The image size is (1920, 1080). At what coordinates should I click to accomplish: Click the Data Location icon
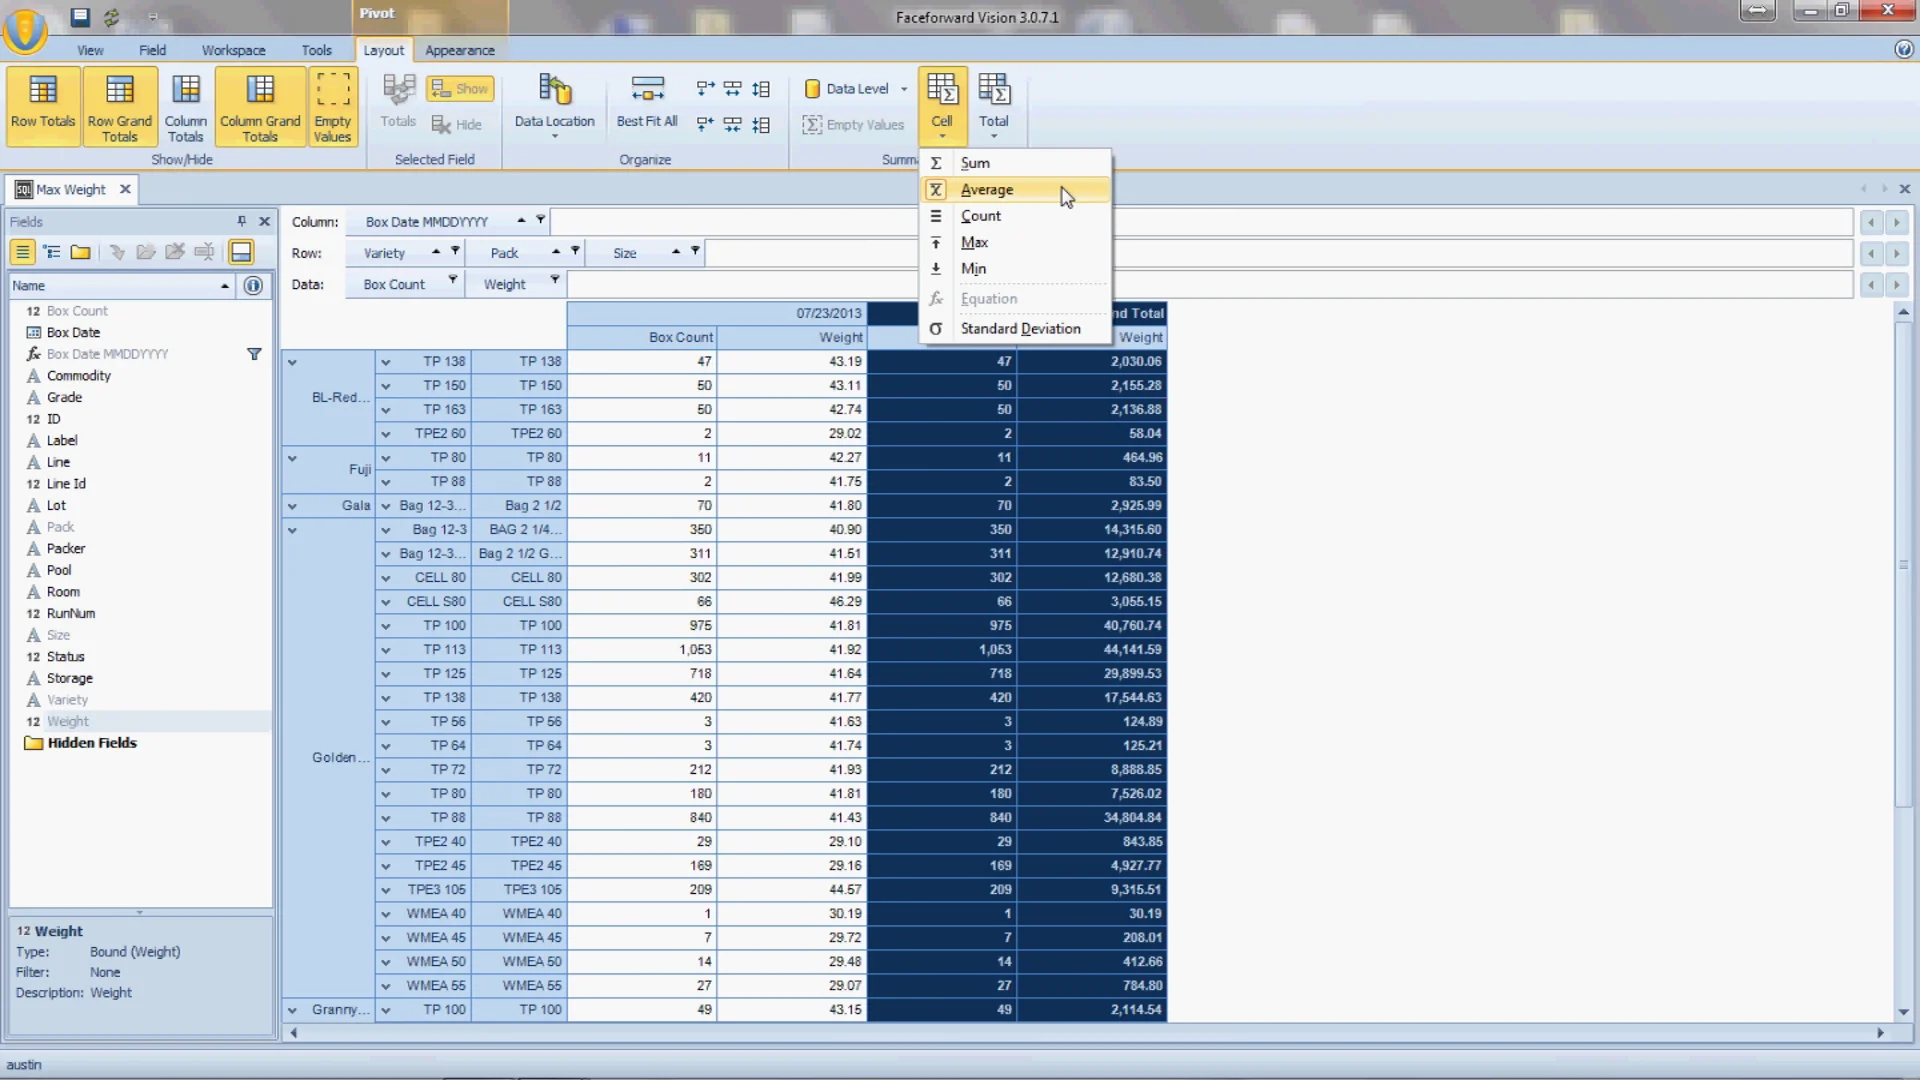[554, 103]
